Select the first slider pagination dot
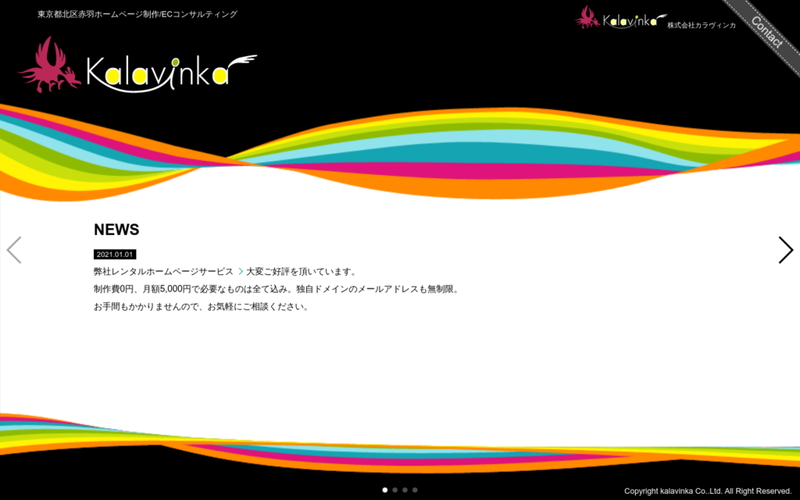 click(385, 490)
